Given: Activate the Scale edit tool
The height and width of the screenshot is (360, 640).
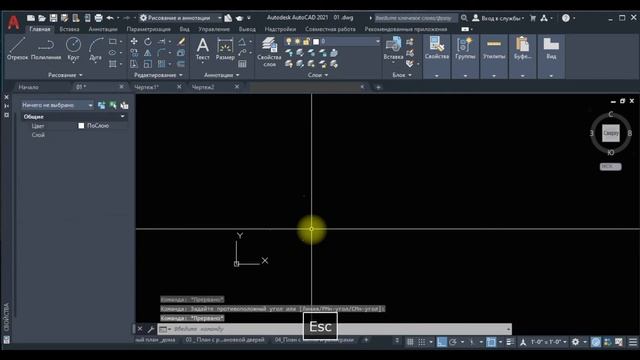Looking at the screenshot, I should pos(148,64).
